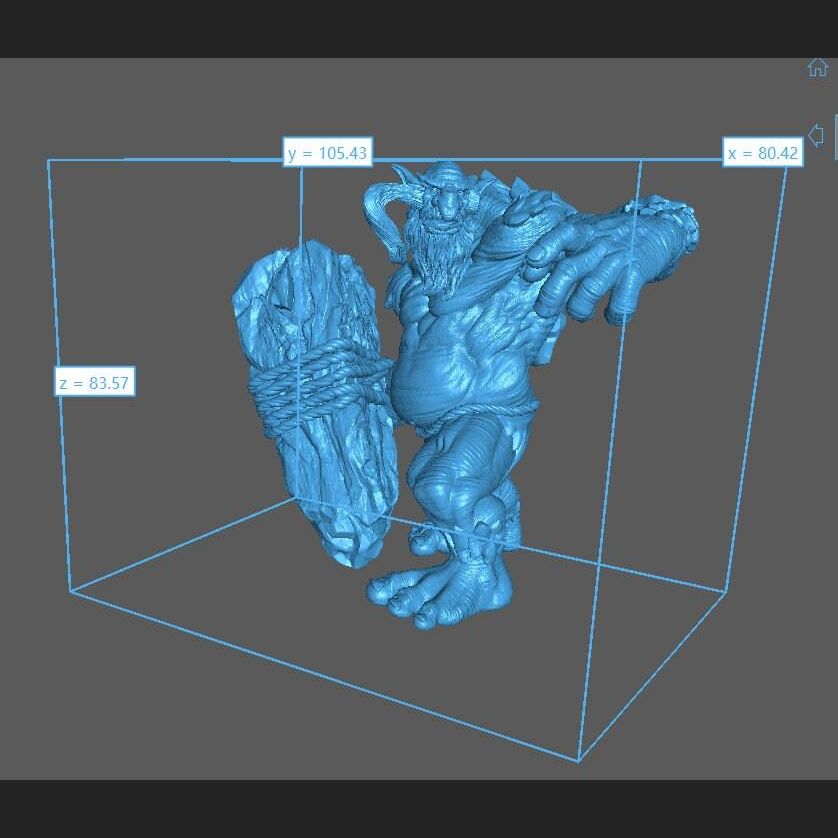Screen dimensions: 838x838
Task: Click the bounding box bottom-left corner
Action: point(70,591)
